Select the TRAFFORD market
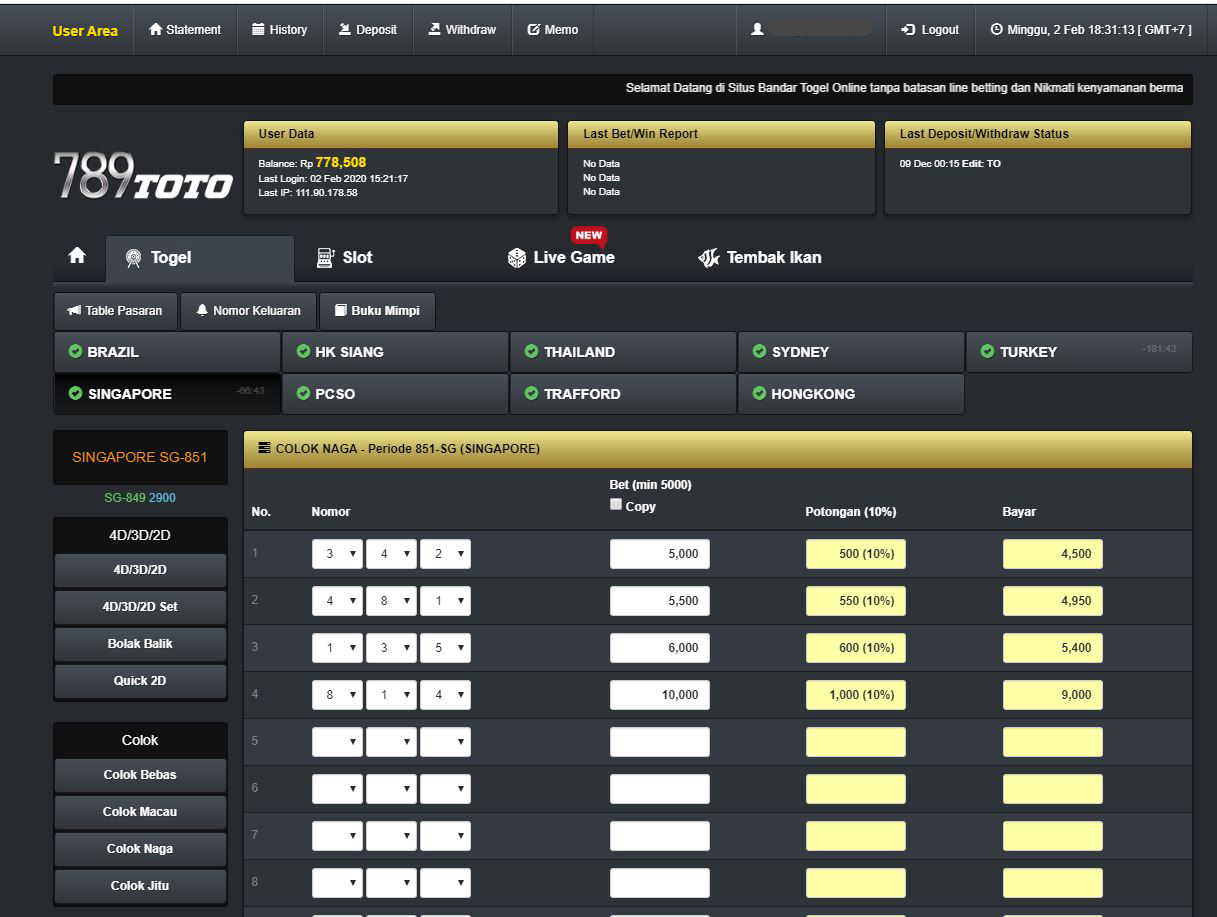This screenshot has width=1217, height=917. pyautogui.click(x=623, y=394)
